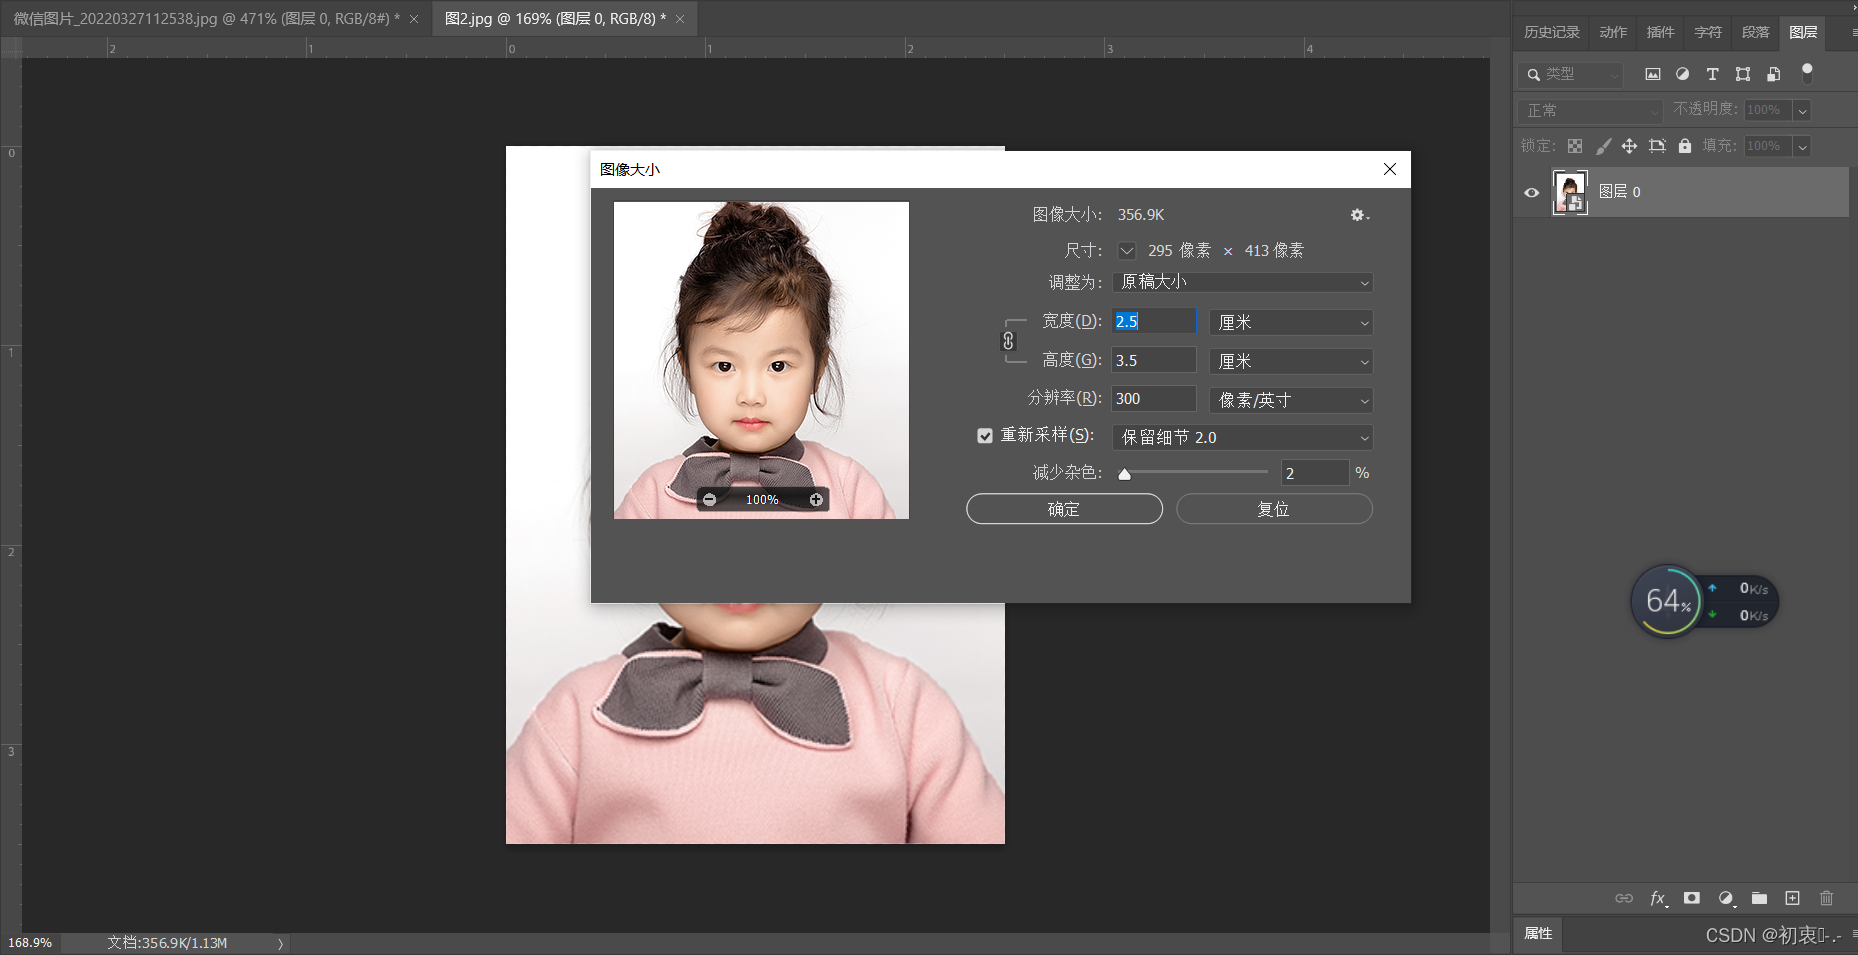
Task: Filter layers by adjustment layer type
Action: point(1682,74)
